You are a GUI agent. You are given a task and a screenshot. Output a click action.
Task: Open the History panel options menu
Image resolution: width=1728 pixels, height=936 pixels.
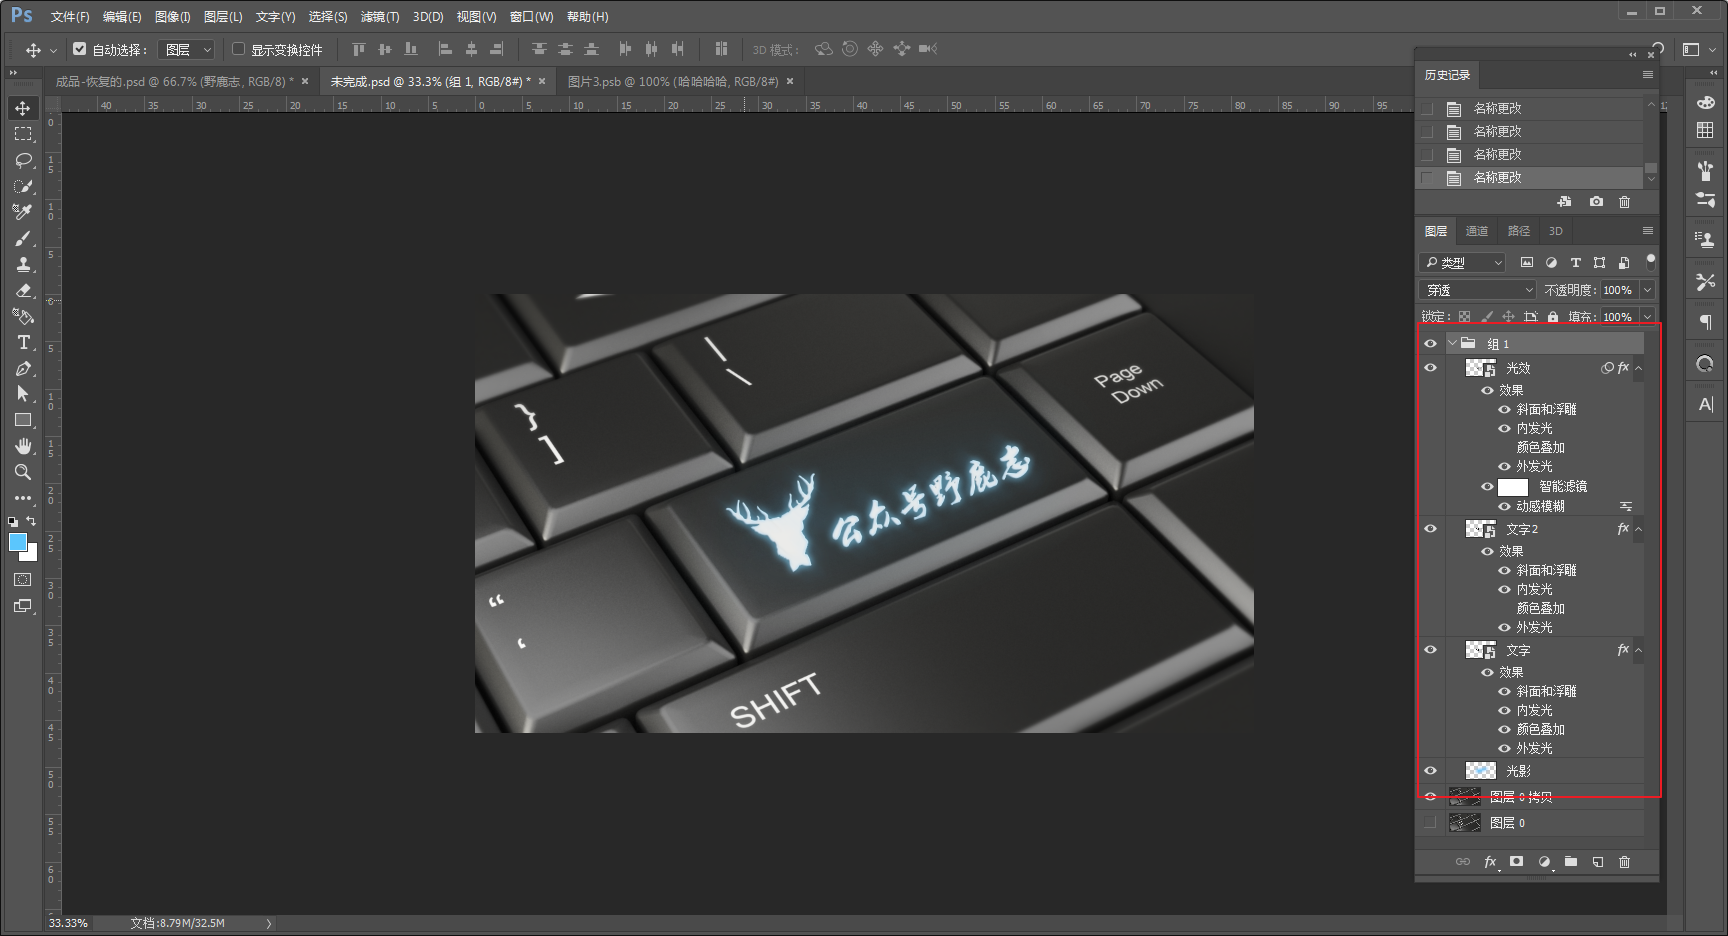point(1648,75)
